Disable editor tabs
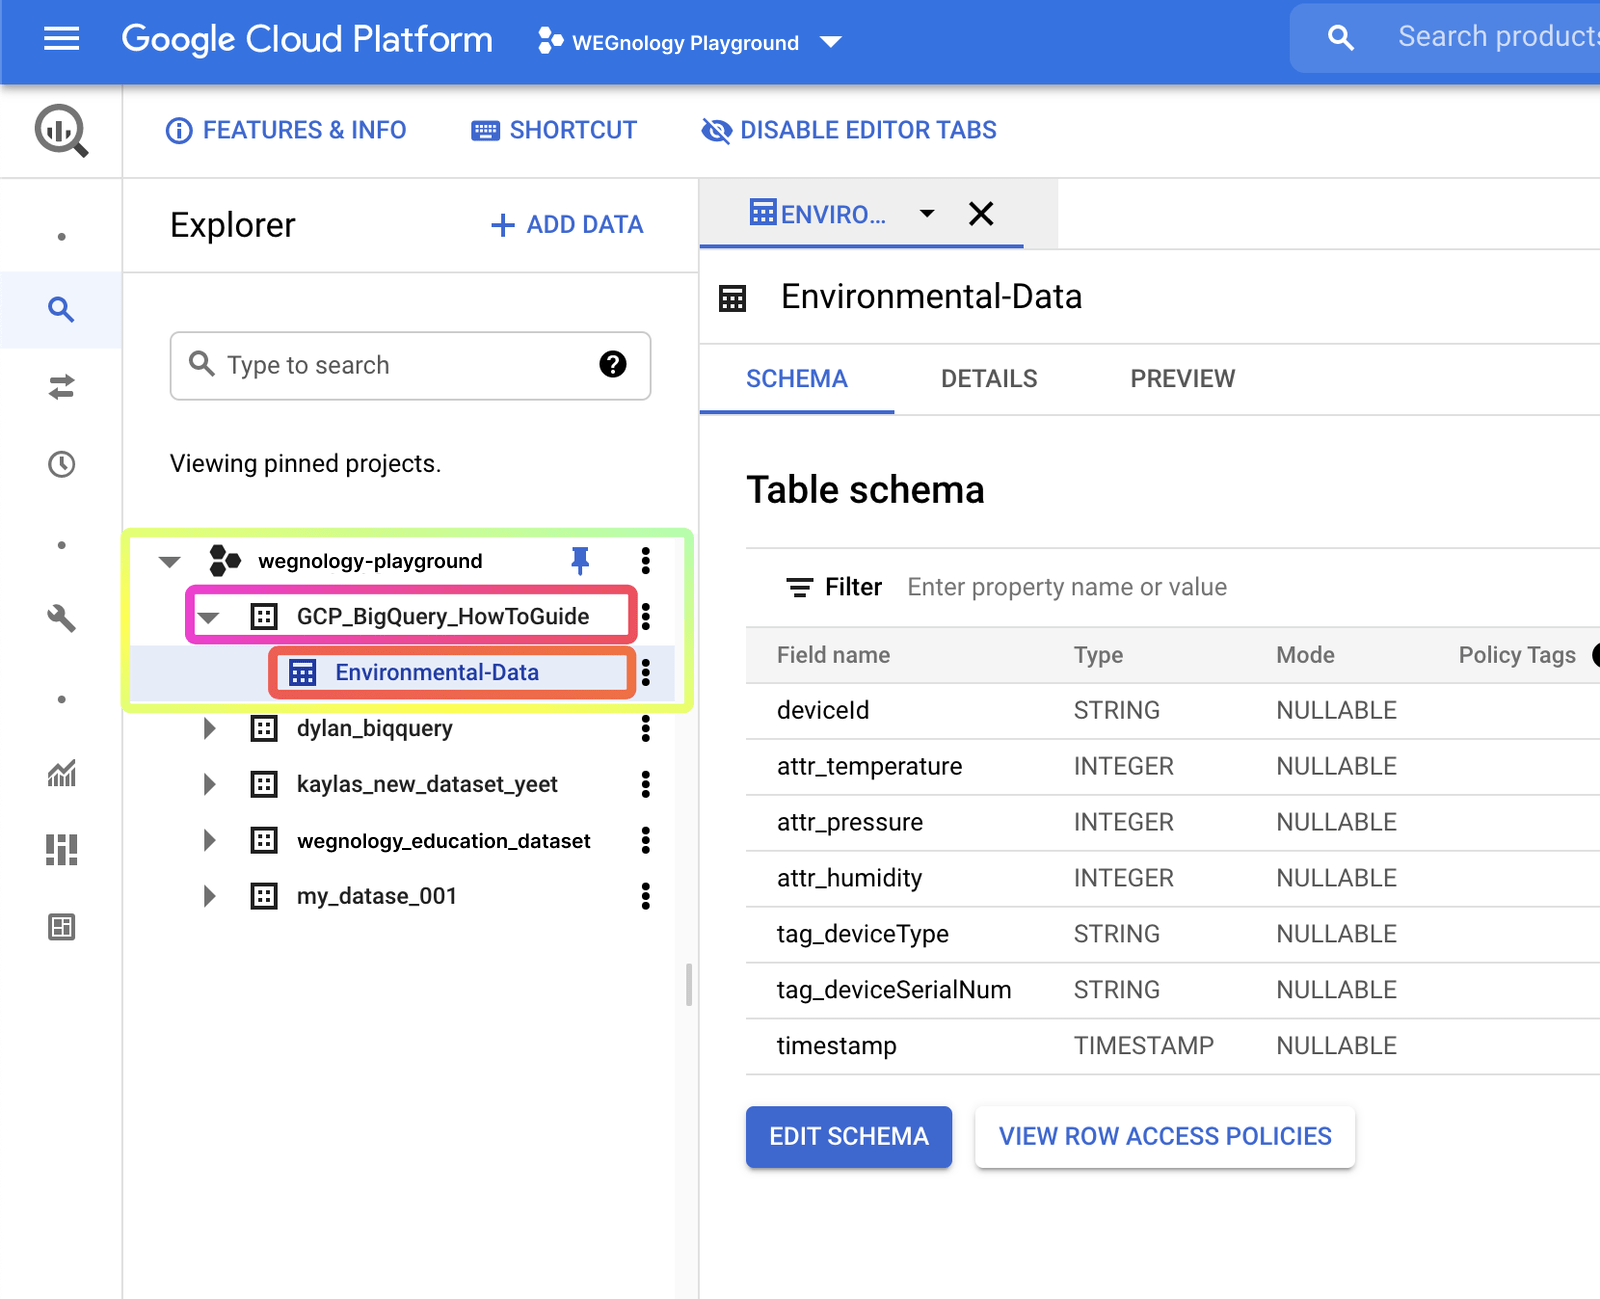 coord(849,130)
